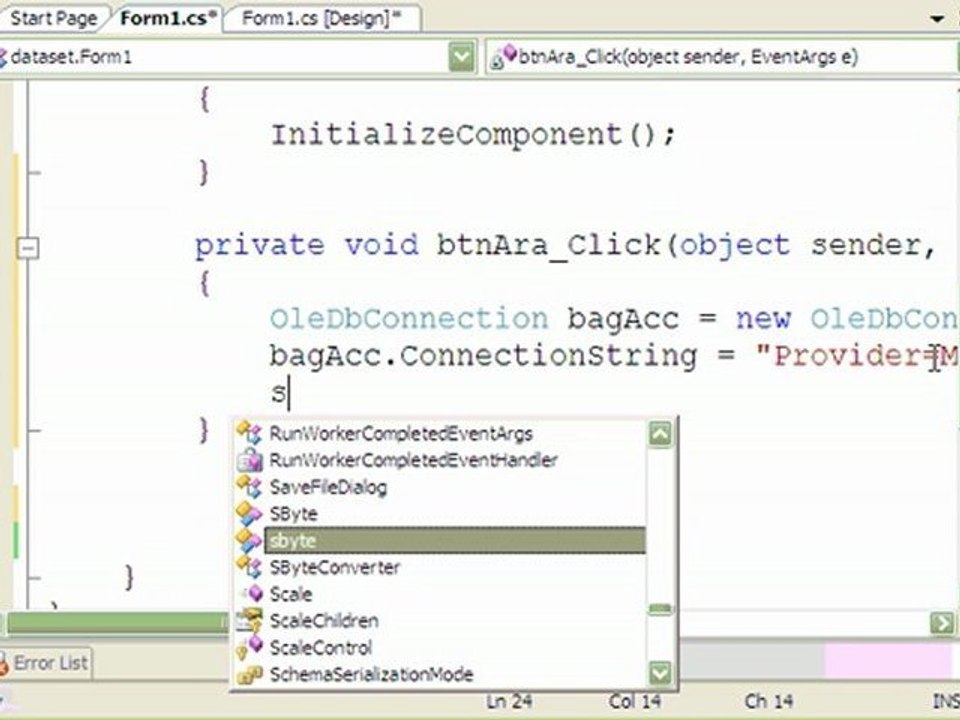Switch to the Start Page tab
The height and width of the screenshot is (720, 960).
pyautogui.click(x=54, y=18)
